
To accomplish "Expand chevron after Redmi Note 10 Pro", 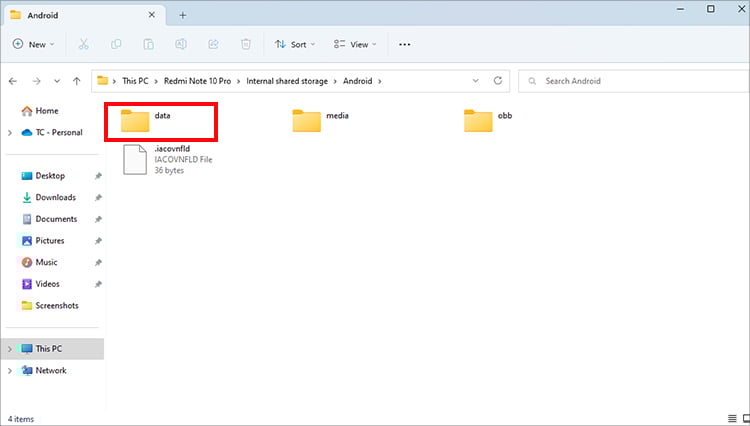I will (x=239, y=81).
